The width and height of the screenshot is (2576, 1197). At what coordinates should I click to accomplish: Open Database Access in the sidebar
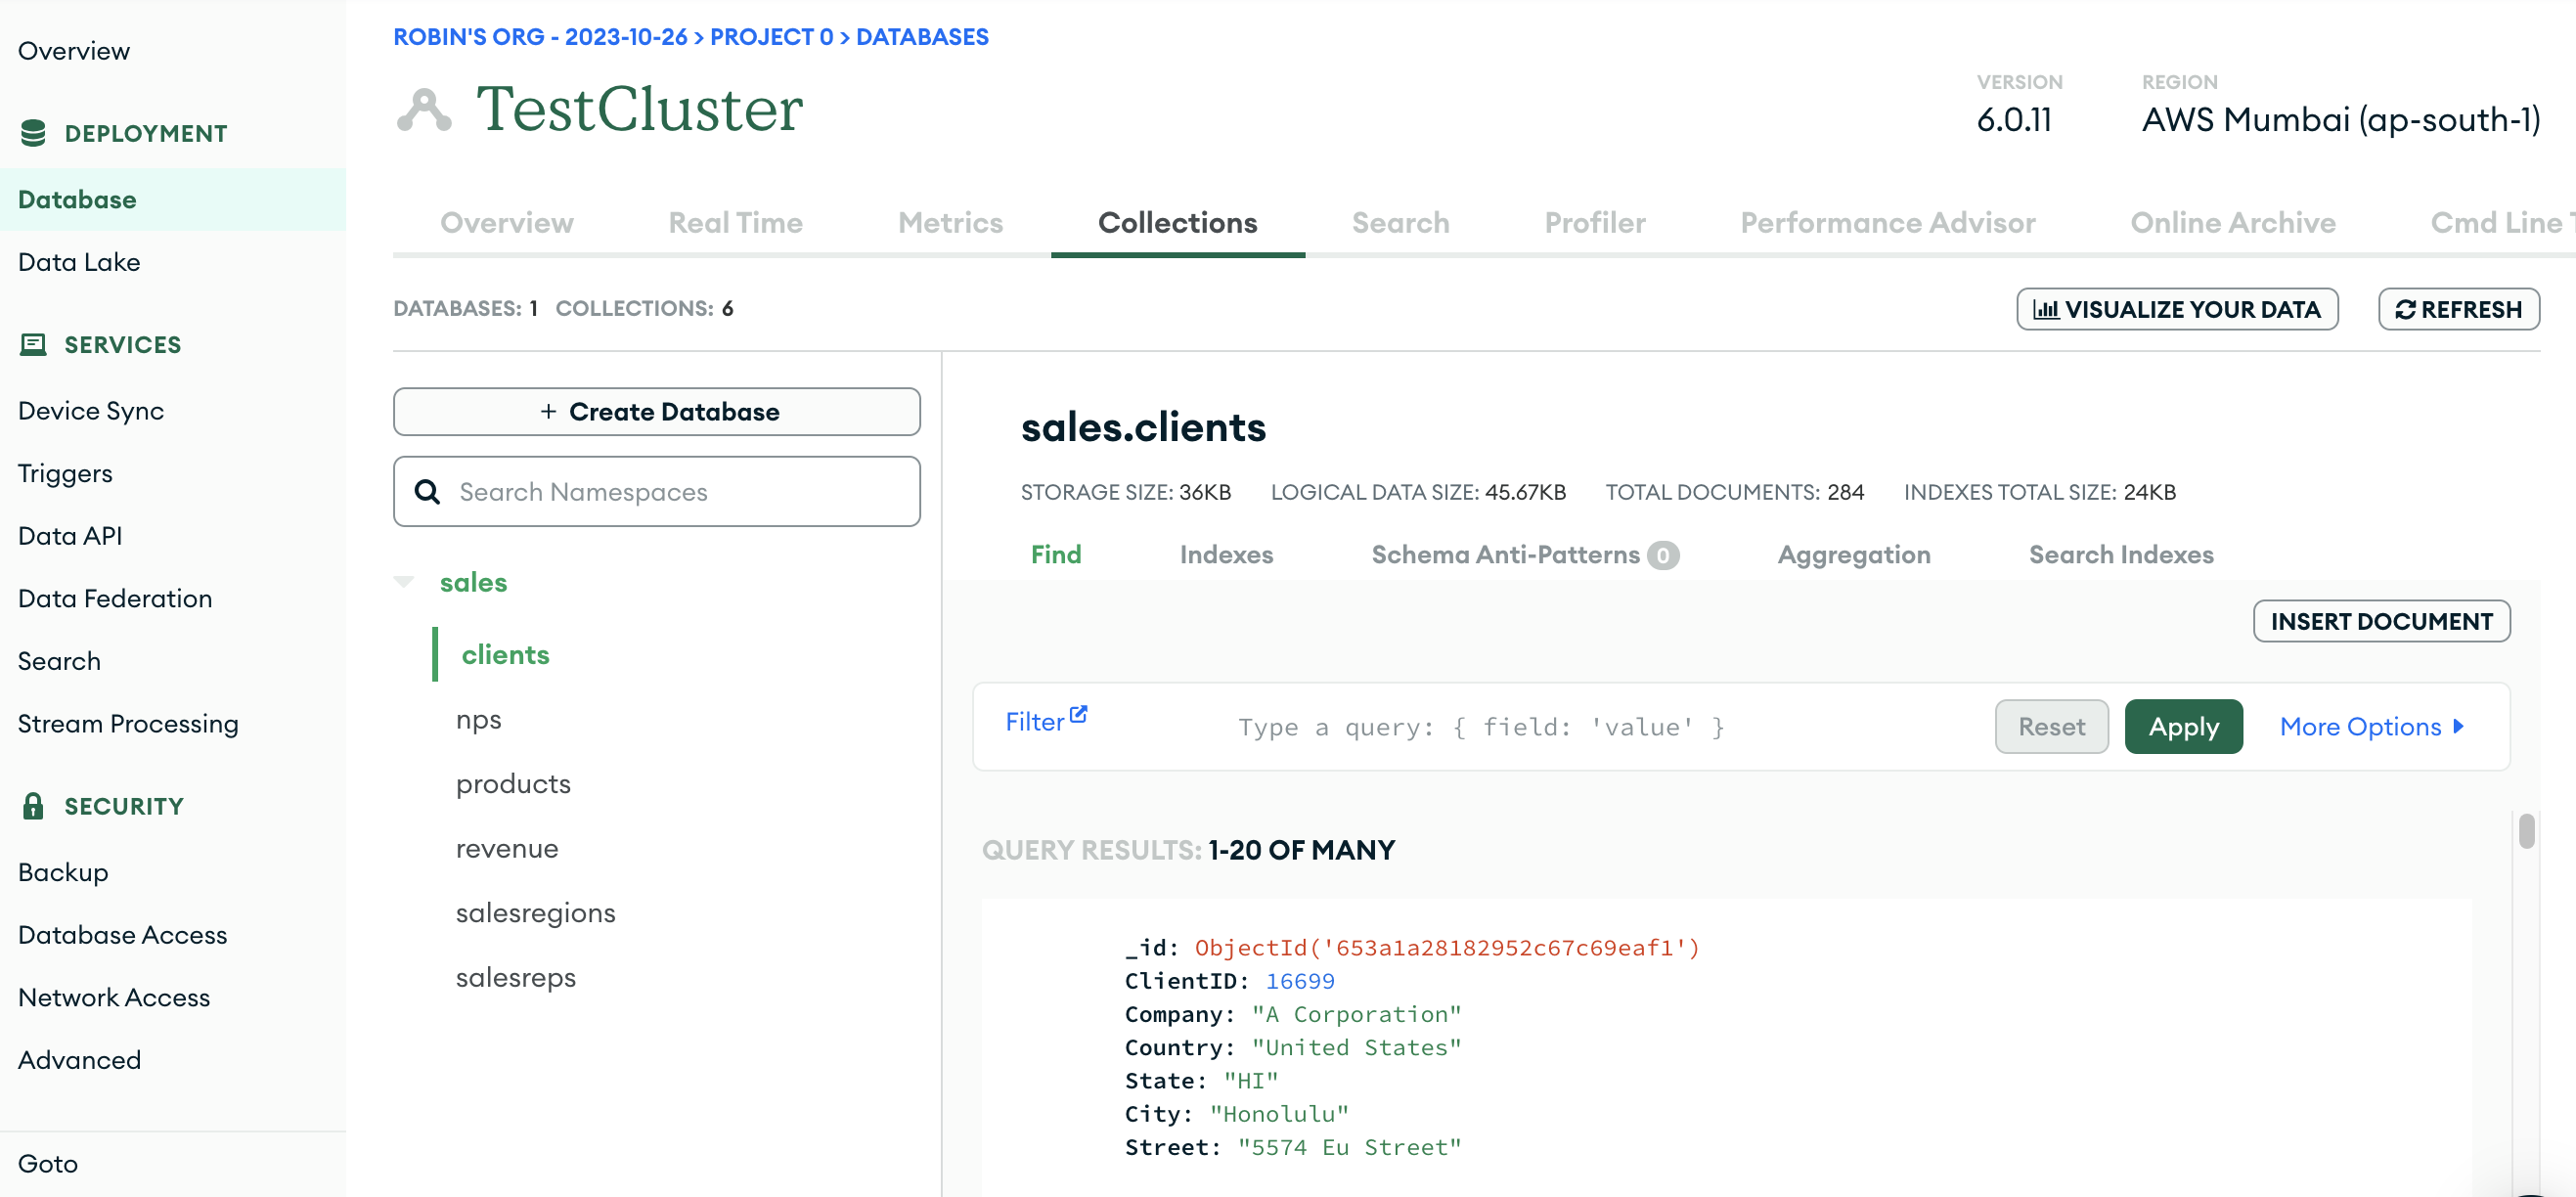(122, 935)
